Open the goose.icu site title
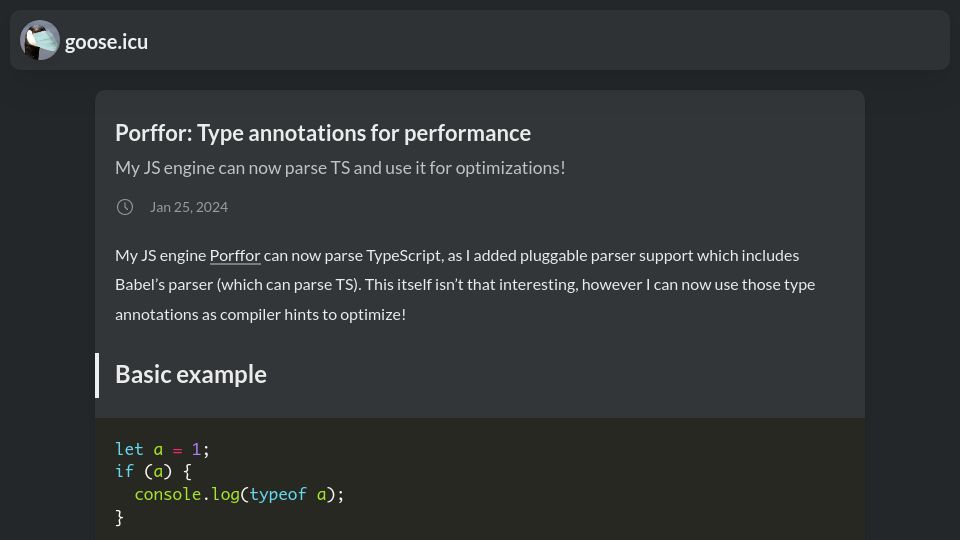The height and width of the screenshot is (540, 960). click(107, 42)
